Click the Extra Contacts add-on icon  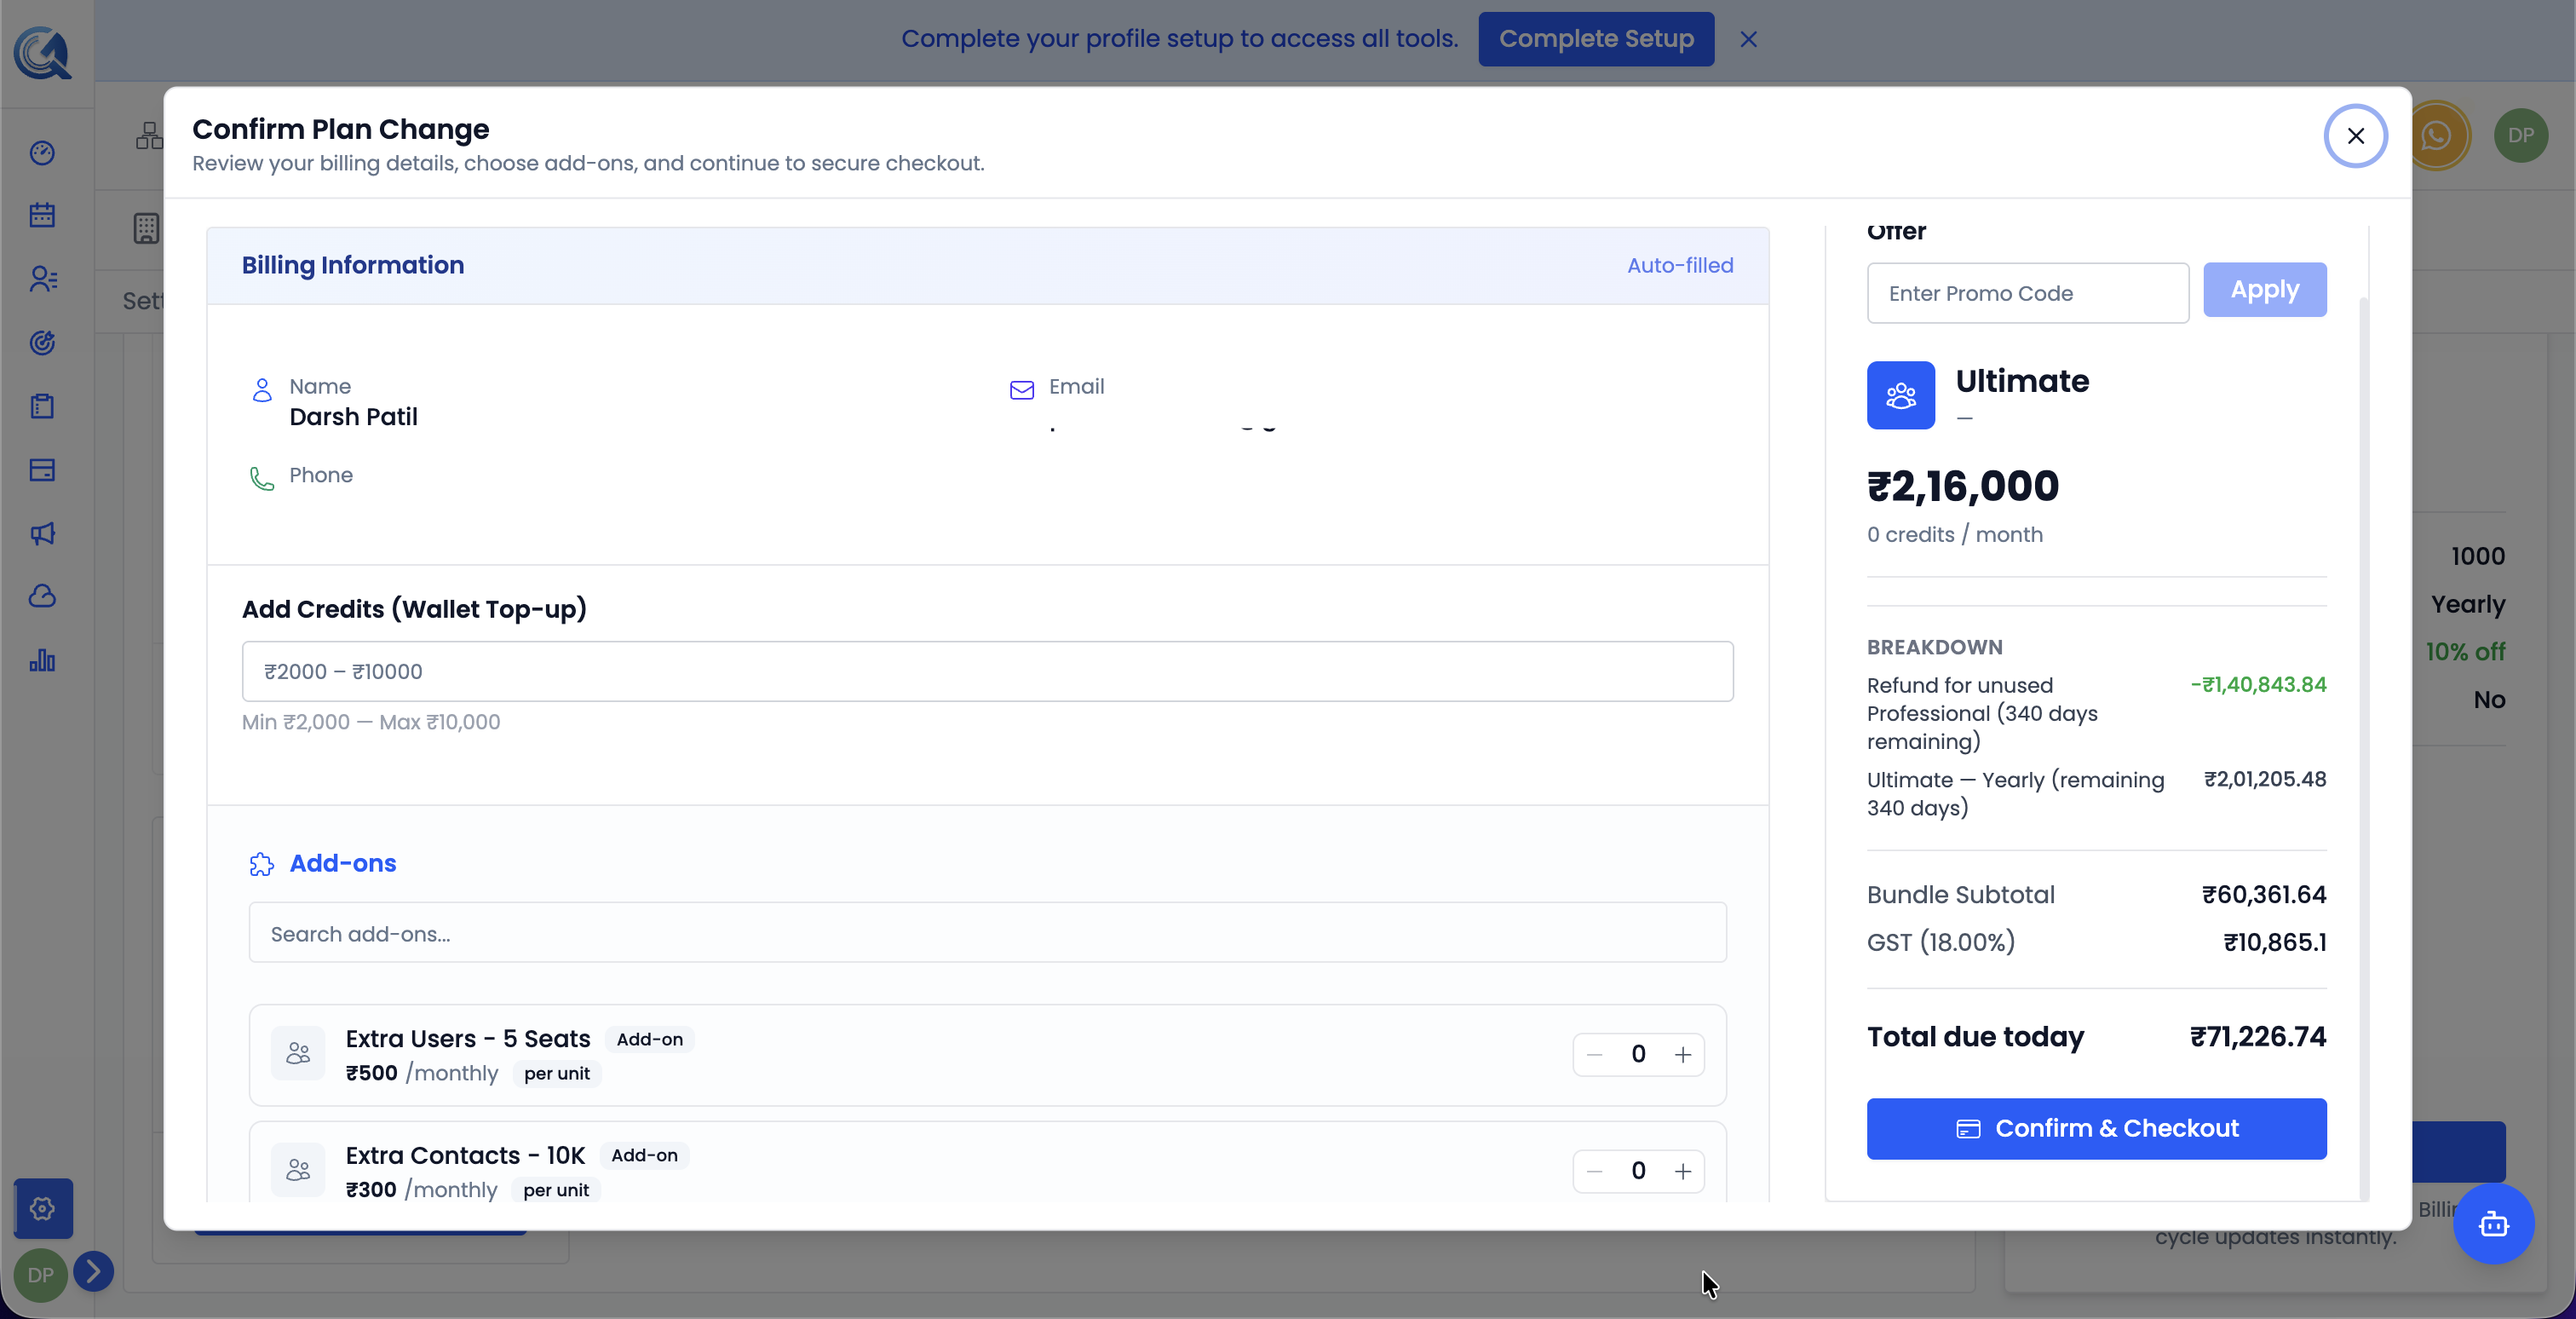click(297, 1170)
